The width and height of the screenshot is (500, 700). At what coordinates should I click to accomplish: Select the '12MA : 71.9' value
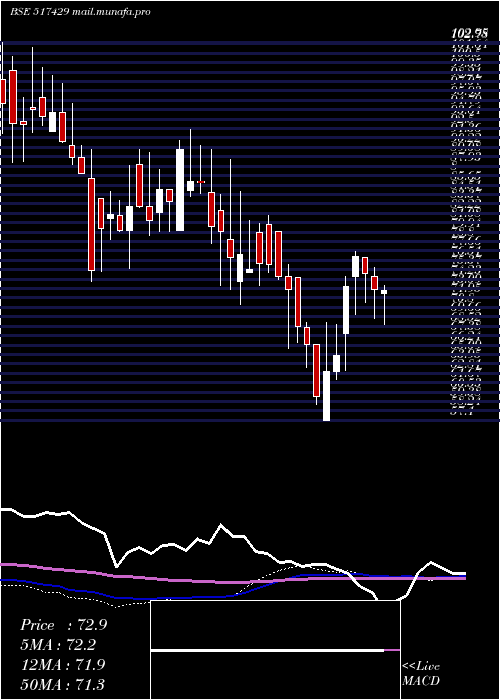click(62, 665)
